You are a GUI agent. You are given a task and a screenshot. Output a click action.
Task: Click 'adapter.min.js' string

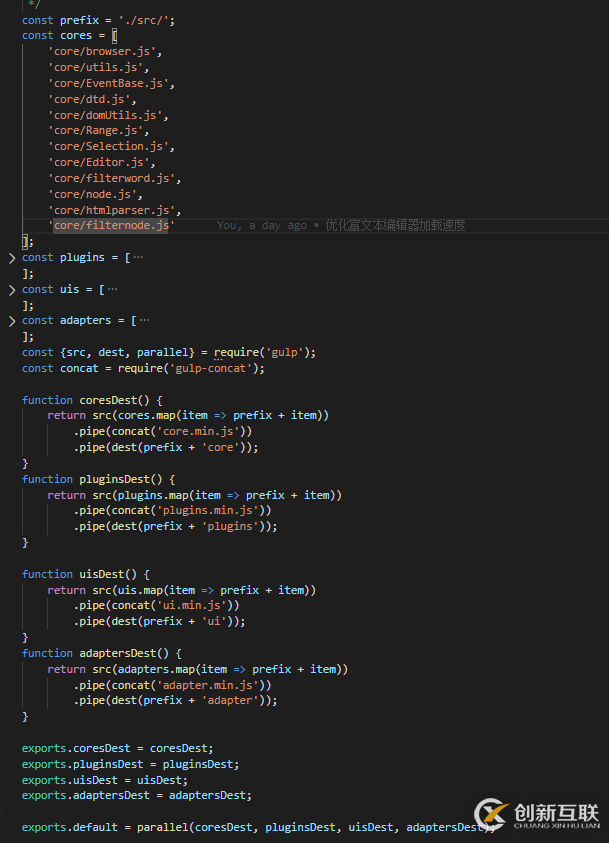pyautogui.click(x=207, y=685)
